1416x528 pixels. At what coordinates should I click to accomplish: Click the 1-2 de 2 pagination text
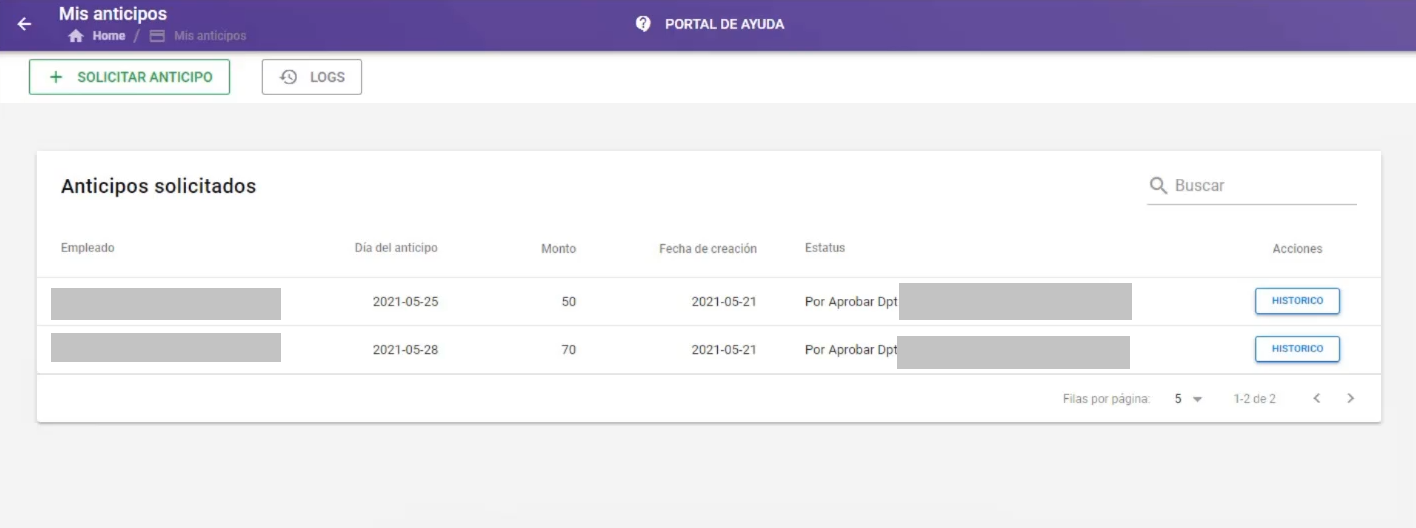click(1254, 399)
